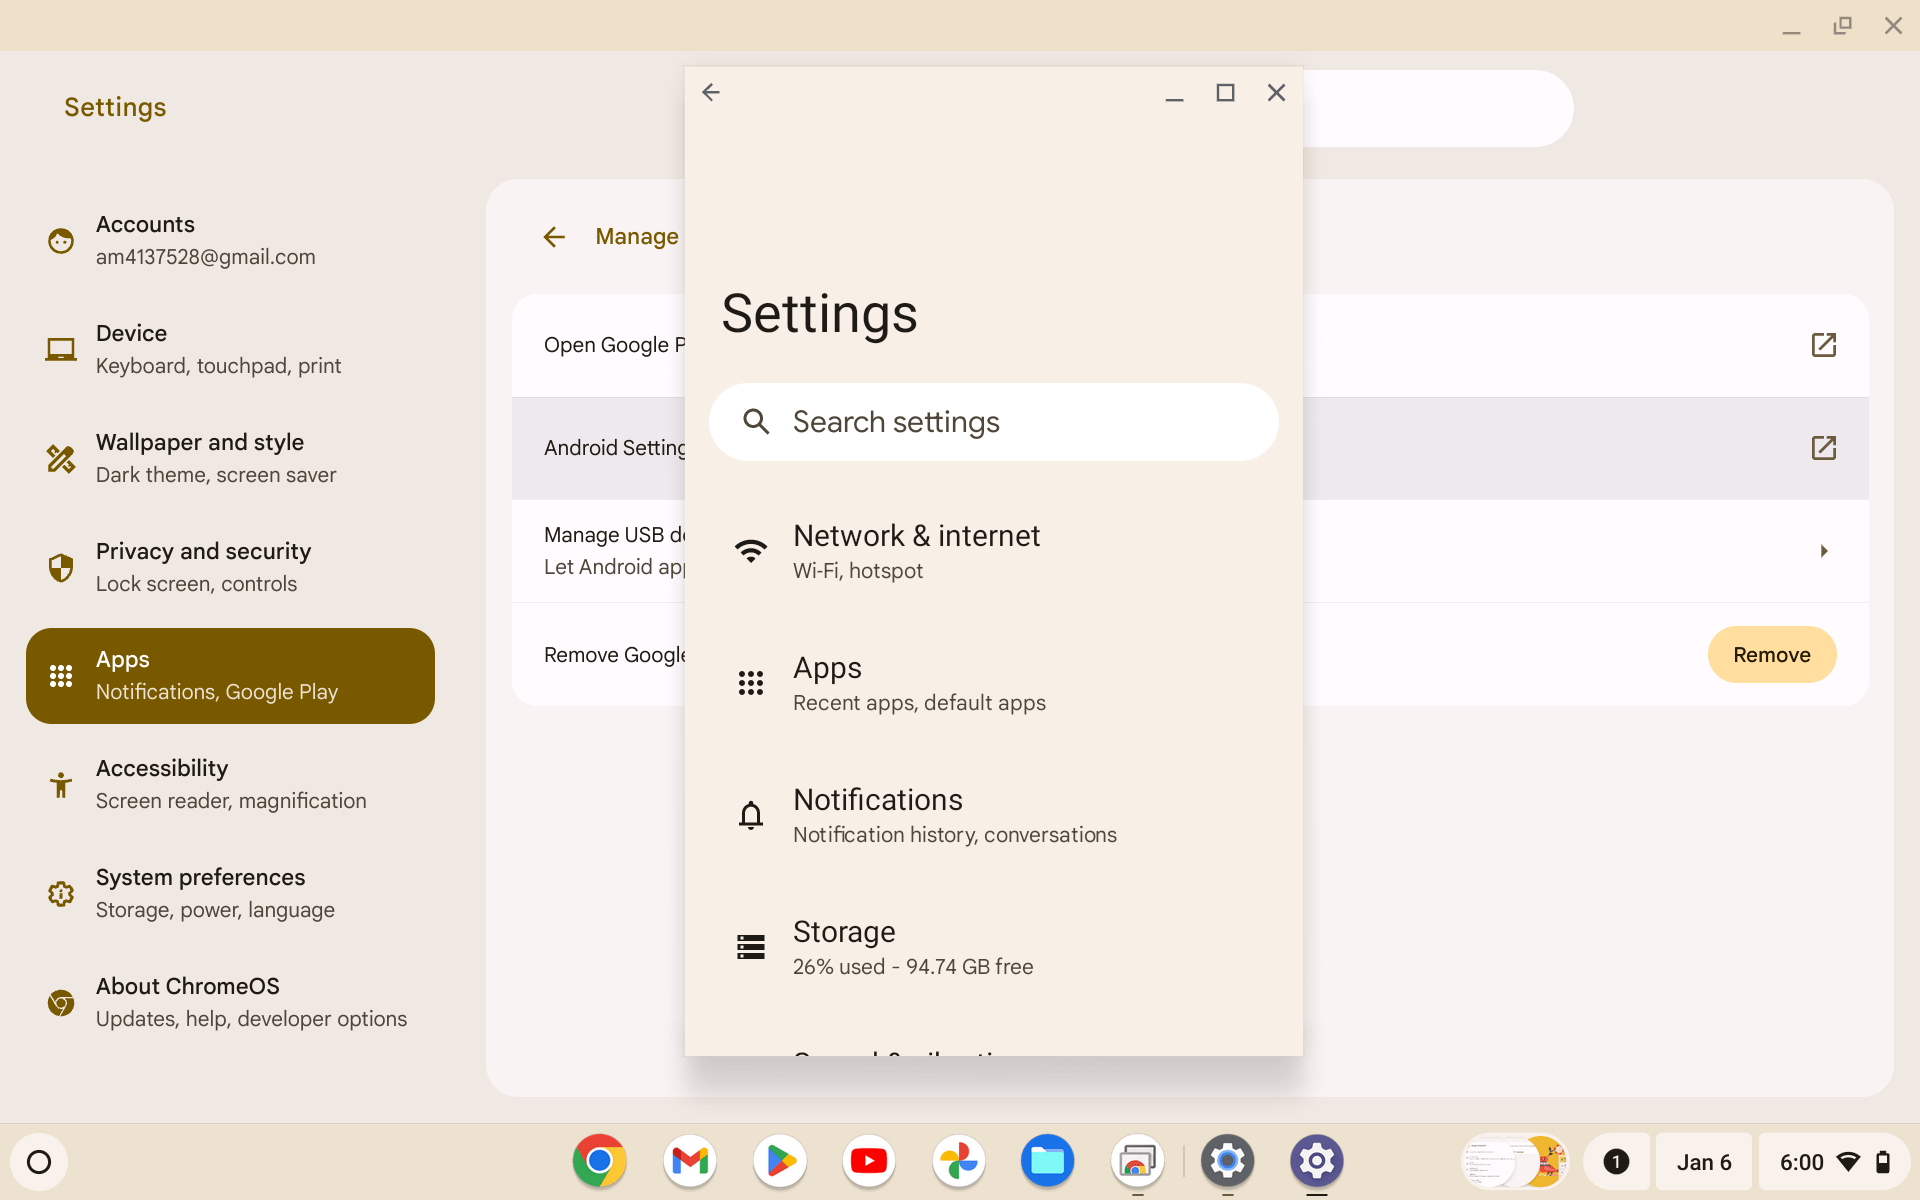Screen dimensions: 1920x1200
Task: Click the bell icon next to Notifications
Action: (x=751, y=814)
